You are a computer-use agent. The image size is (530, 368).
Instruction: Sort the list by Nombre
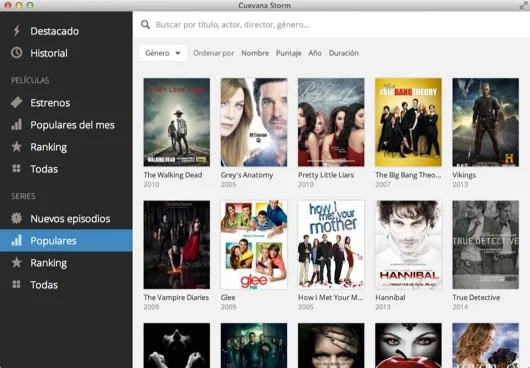pos(255,53)
